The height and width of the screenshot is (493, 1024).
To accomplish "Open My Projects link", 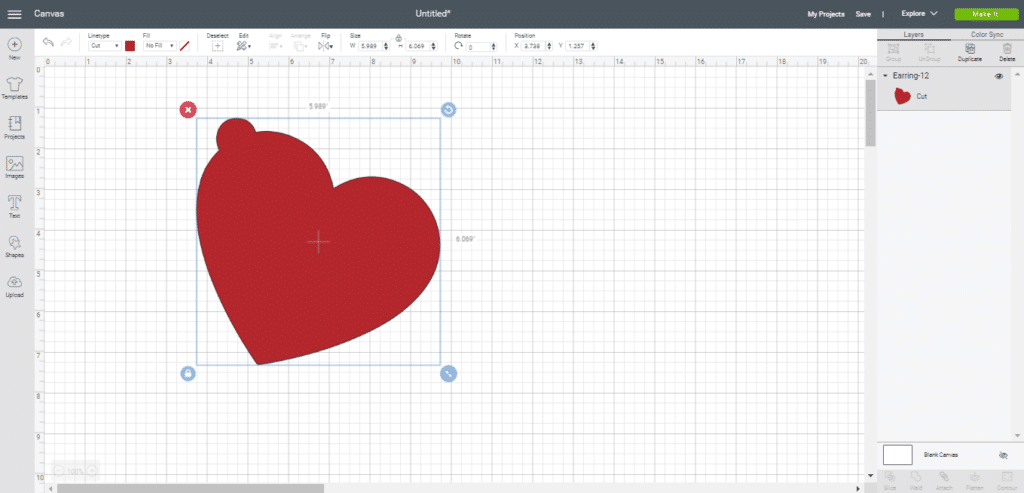I will 825,14.
